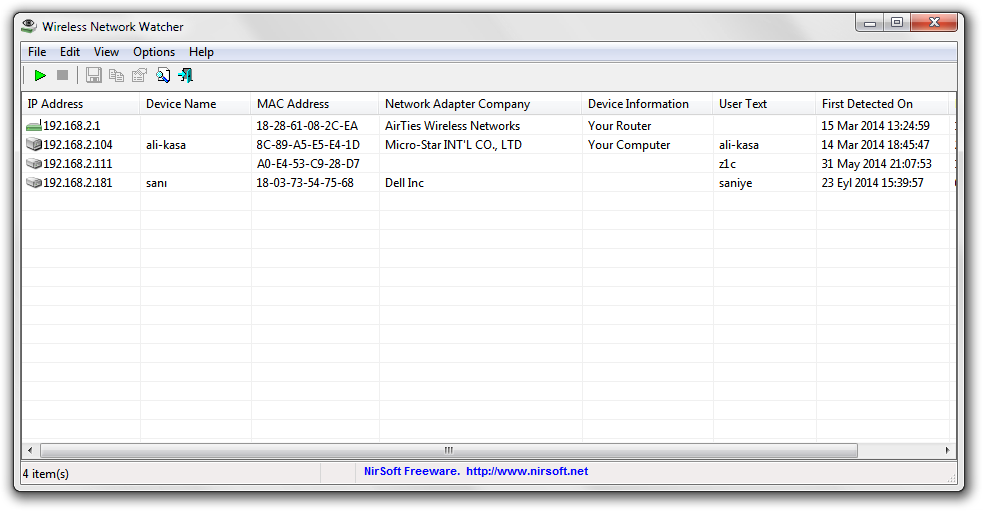Click the Exit door toolbar icon

[x=185, y=75]
